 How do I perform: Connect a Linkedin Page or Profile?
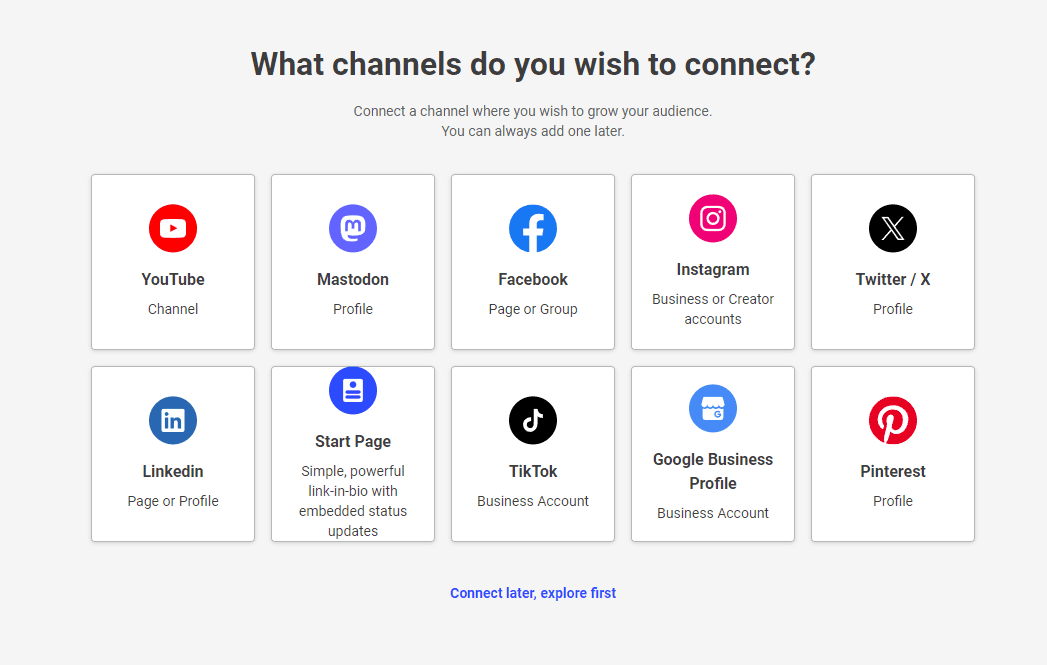point(172,454)
